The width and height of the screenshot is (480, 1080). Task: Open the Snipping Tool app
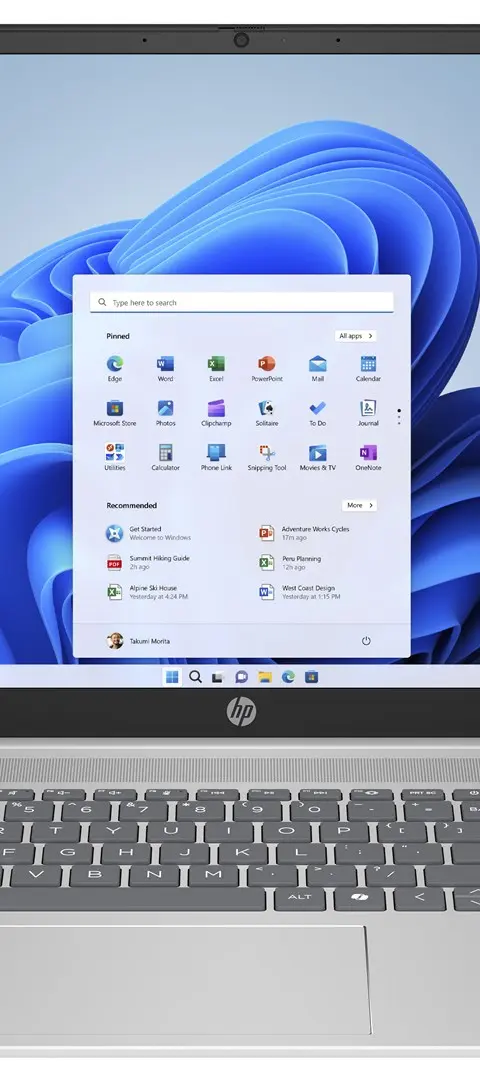click(267, 457)
